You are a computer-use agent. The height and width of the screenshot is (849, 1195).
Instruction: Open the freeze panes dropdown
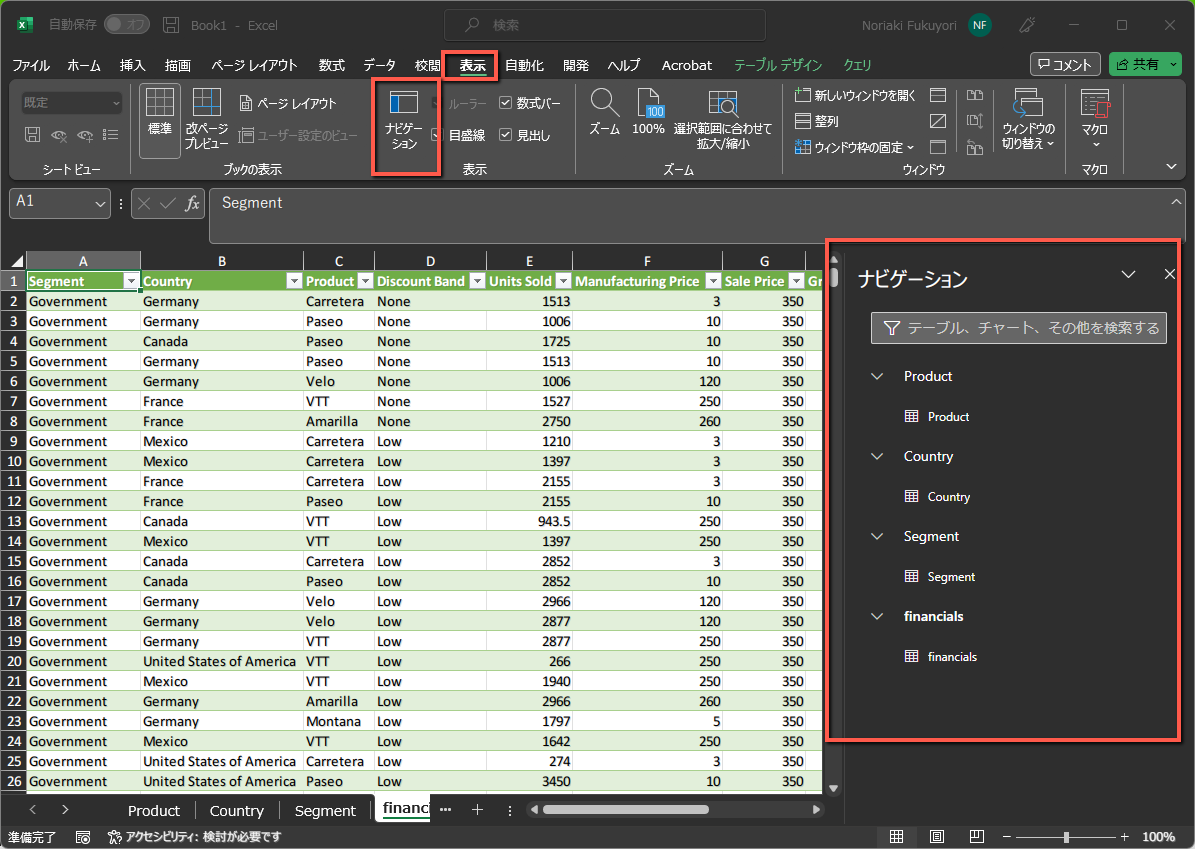click(856, 147)
